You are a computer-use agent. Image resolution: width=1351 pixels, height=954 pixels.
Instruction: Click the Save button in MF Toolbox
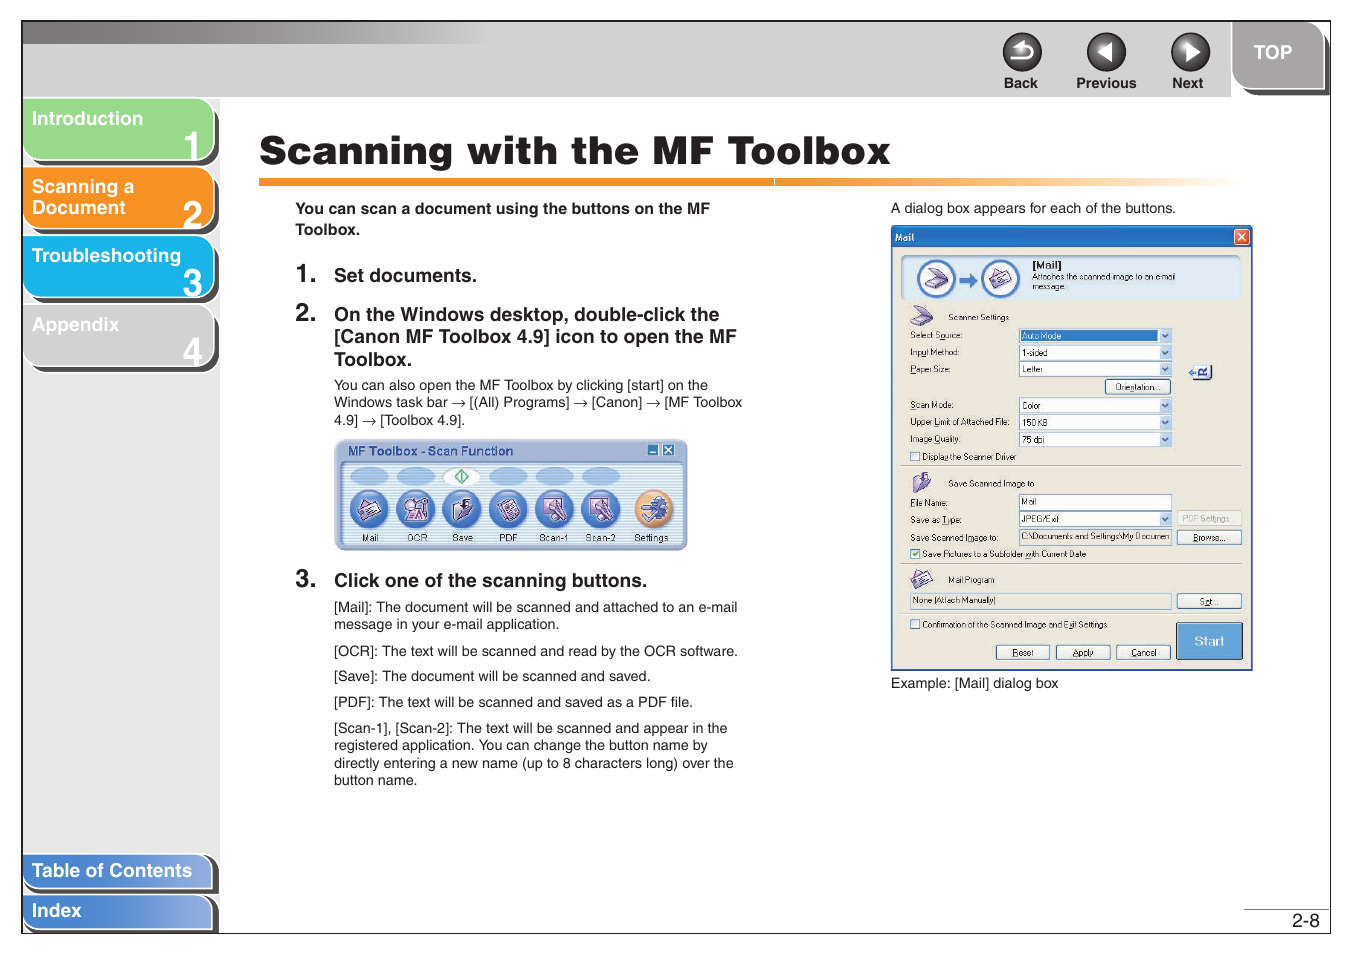point(462,509)
